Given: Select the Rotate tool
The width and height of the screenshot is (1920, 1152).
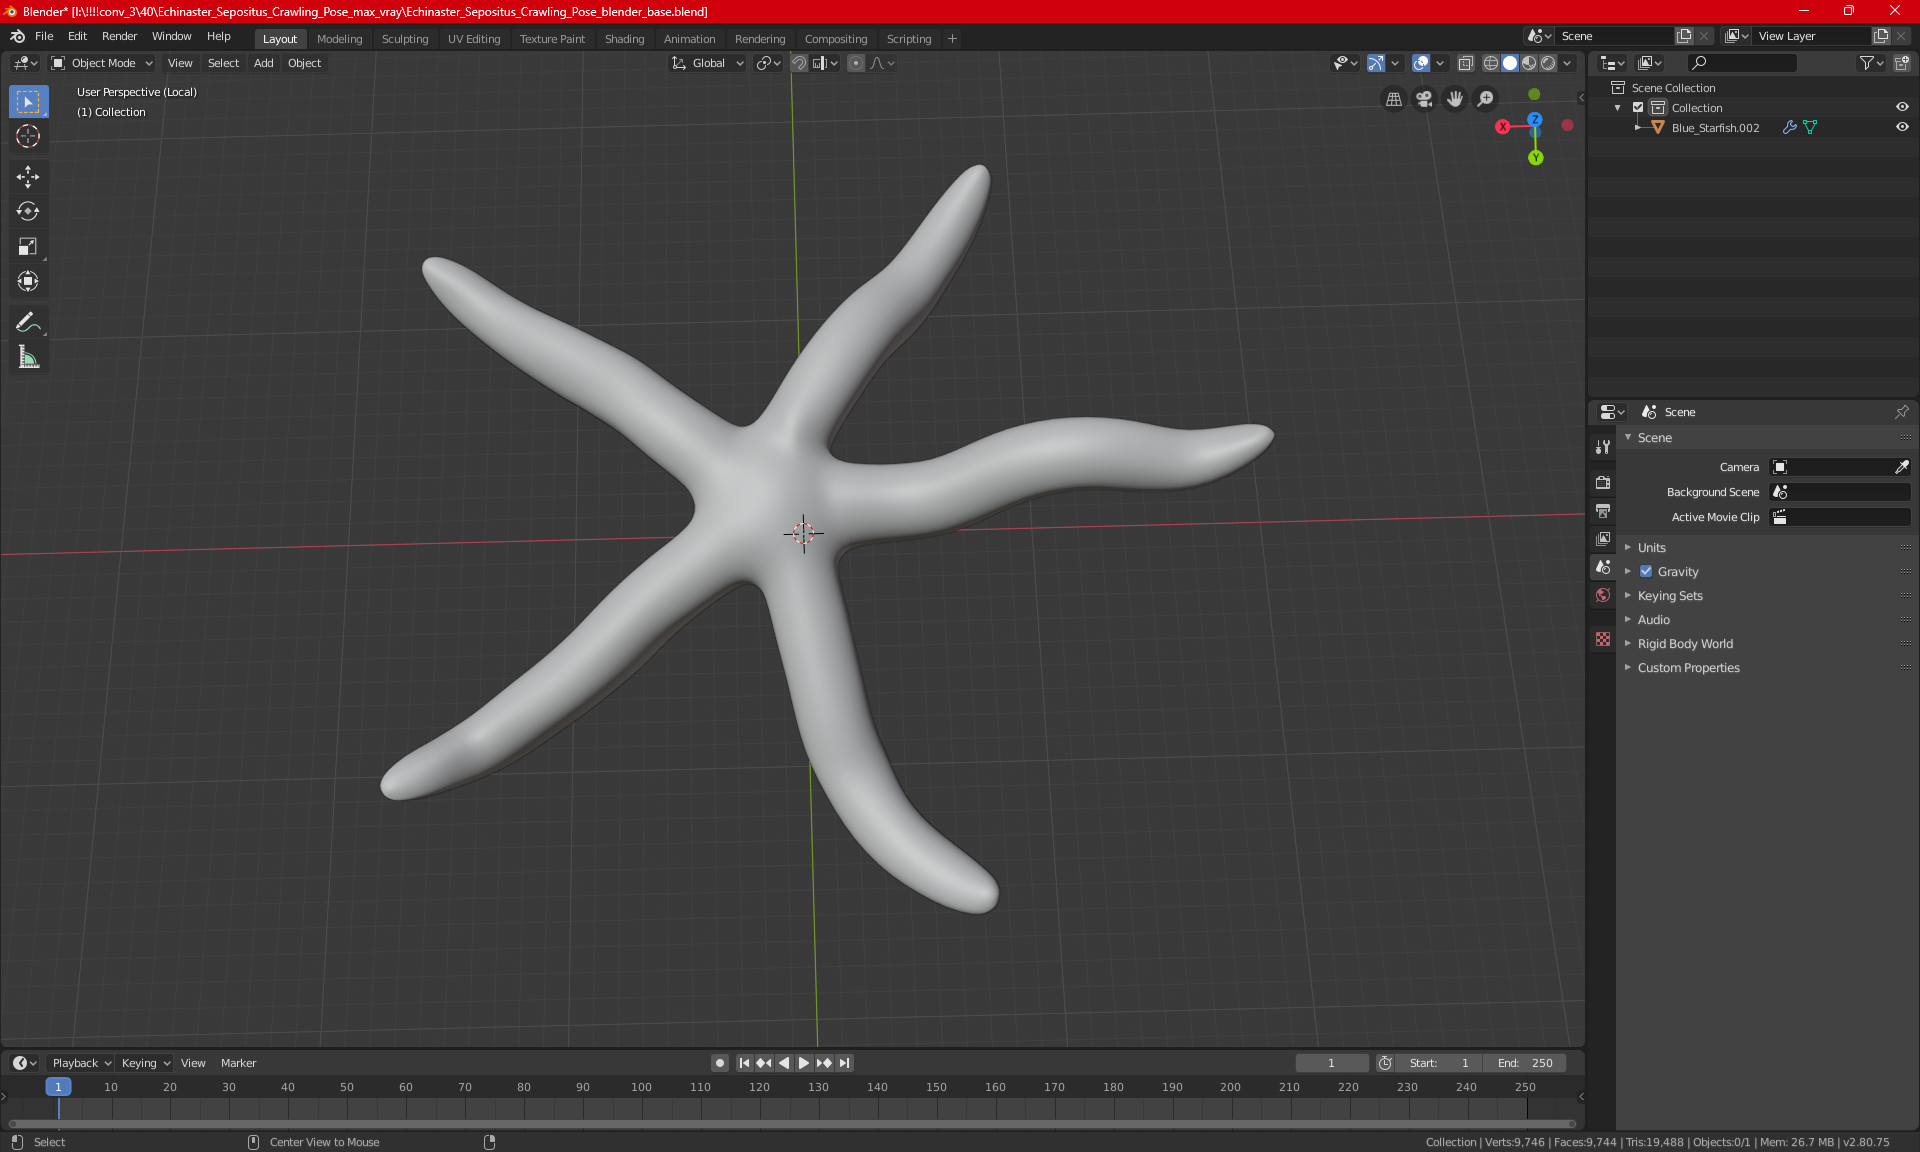Looking at the screenshot, I should click(28, 211).
